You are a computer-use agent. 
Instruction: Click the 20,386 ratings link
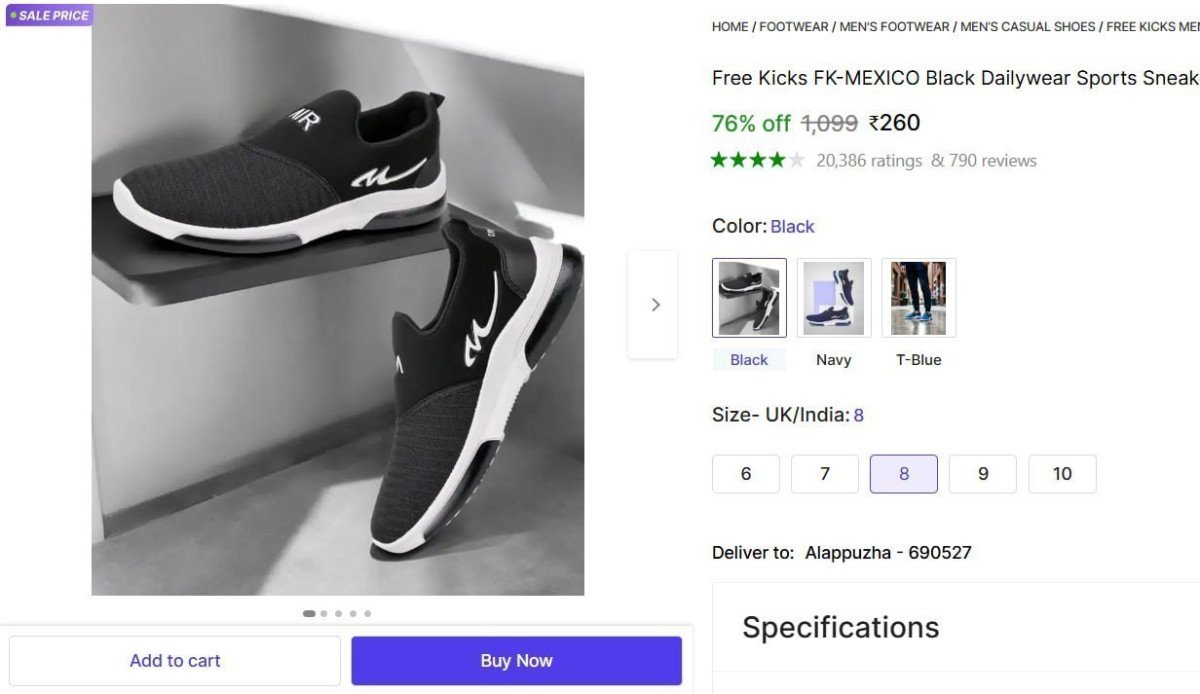(870, 160)
